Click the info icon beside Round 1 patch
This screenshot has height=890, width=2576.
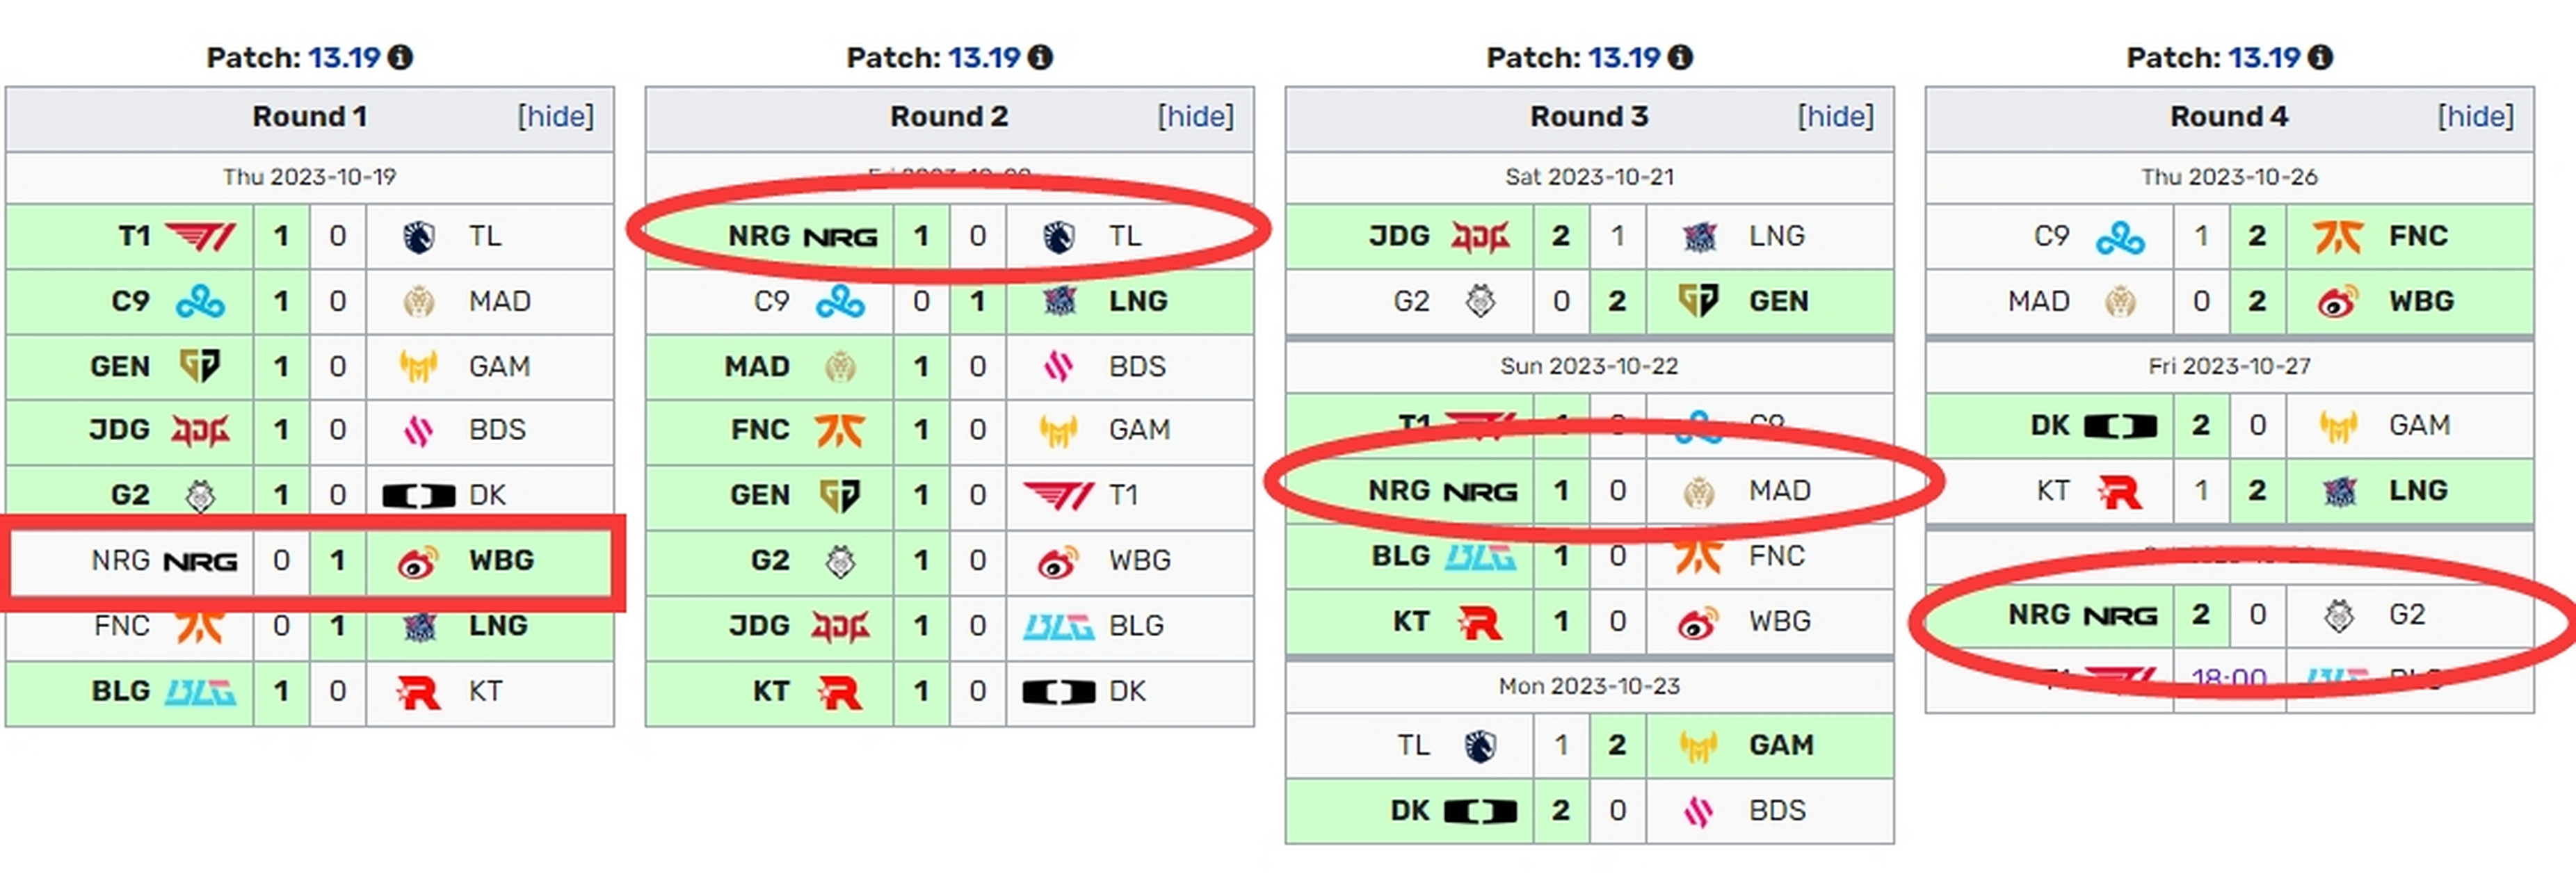400,58
